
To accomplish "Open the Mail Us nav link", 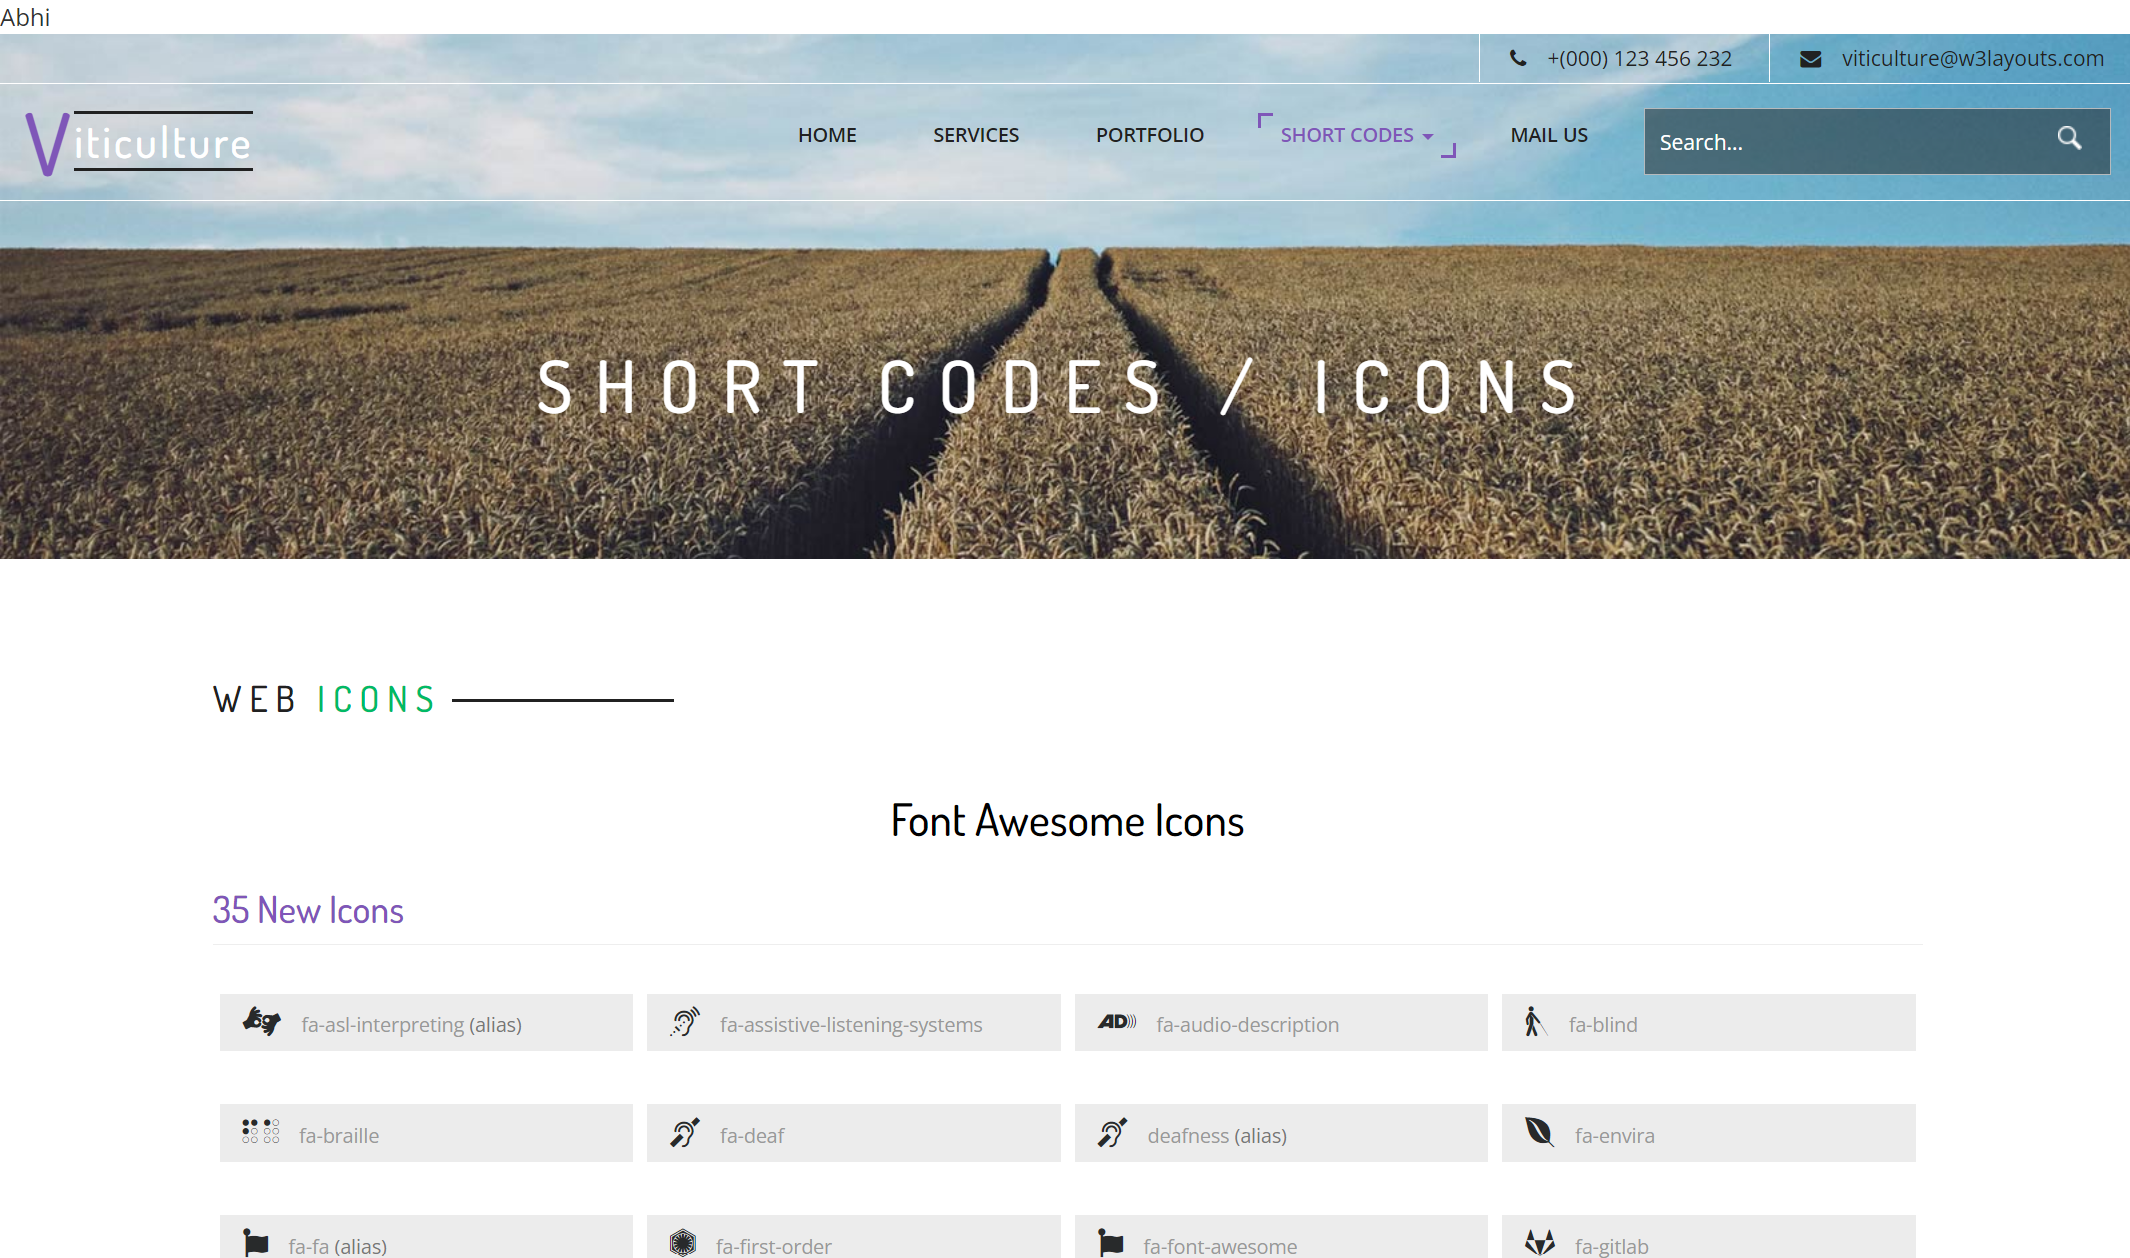I will [x=1549, y=135].
